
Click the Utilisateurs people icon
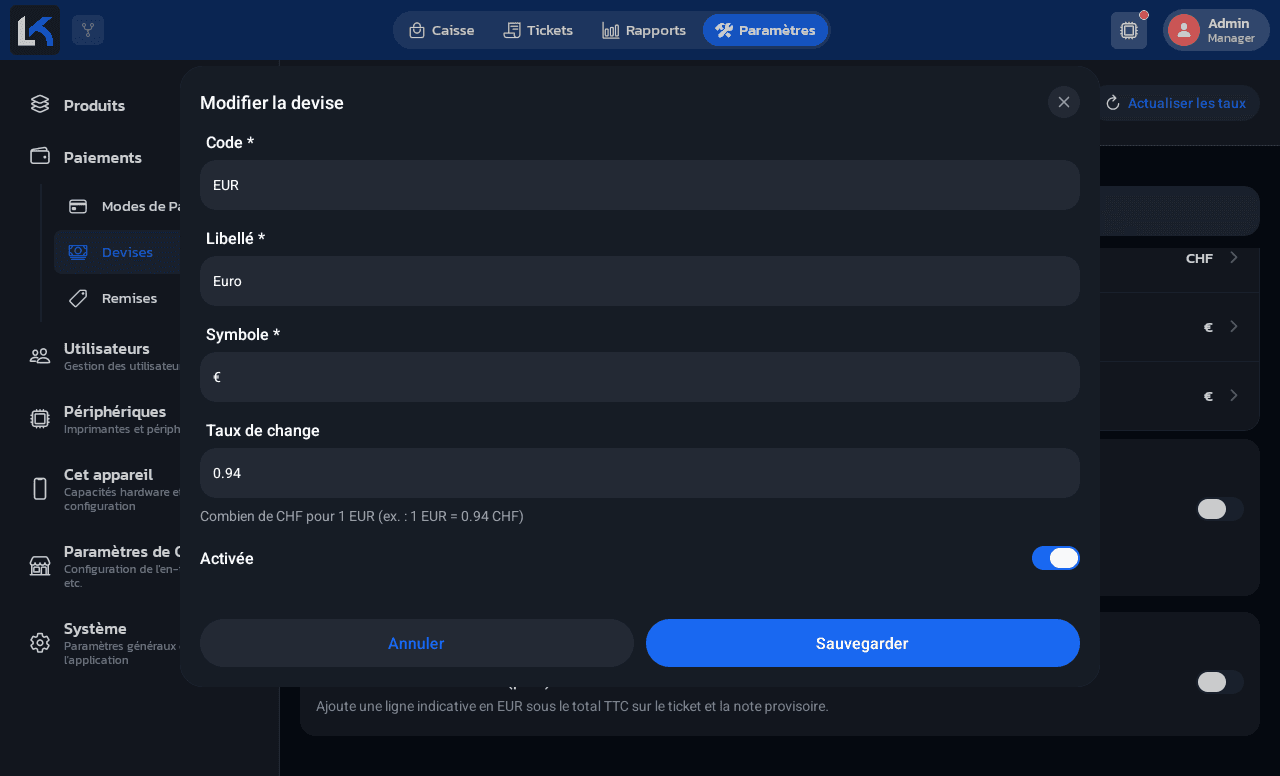click(x=40, y=356)
